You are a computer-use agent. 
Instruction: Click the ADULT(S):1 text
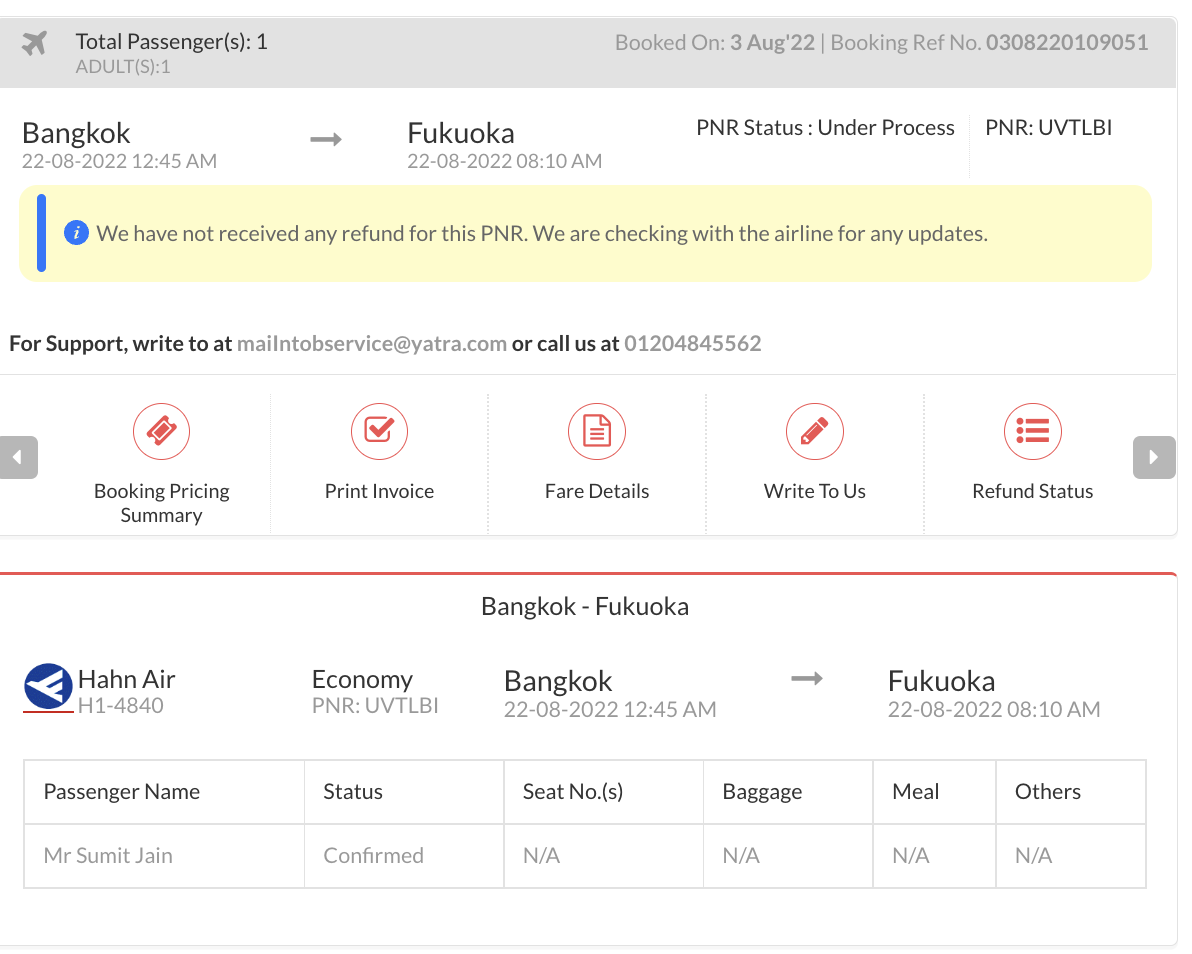[x=122, y=67]
